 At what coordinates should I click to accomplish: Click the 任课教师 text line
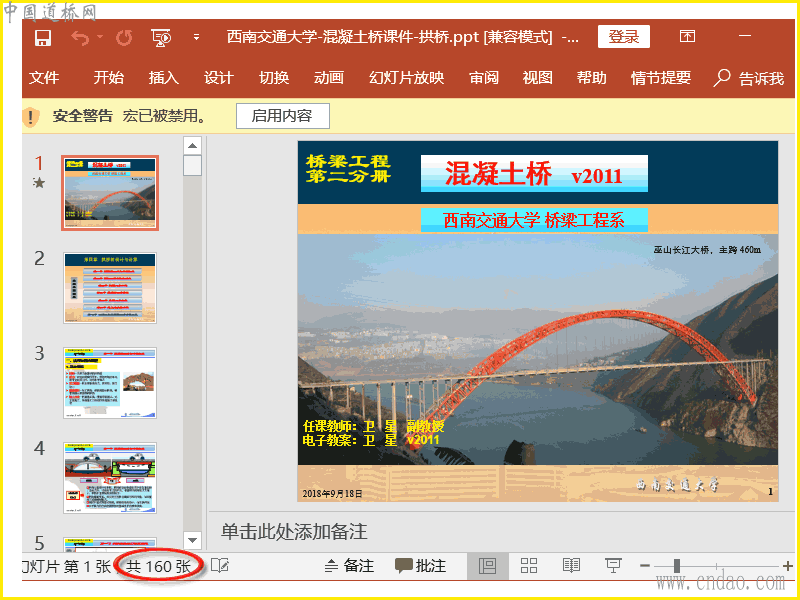373,427
